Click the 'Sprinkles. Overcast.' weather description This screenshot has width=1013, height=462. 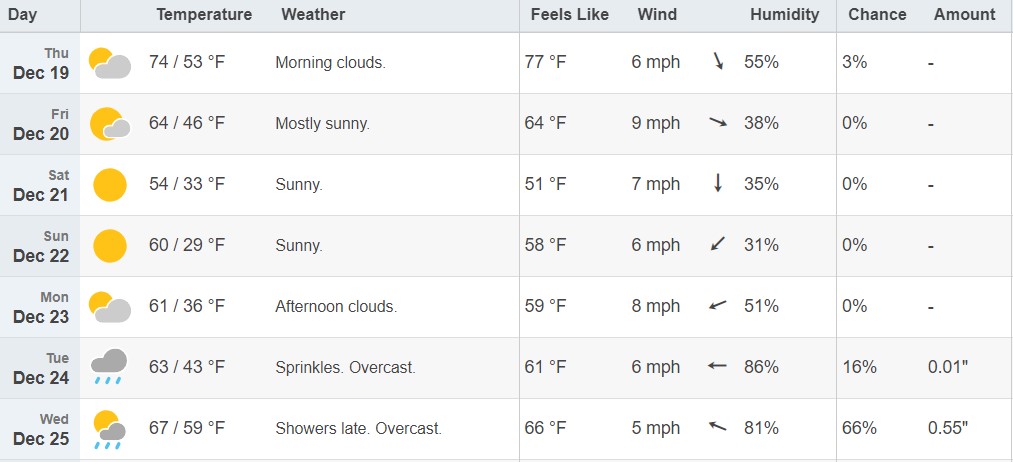(345, 368)
